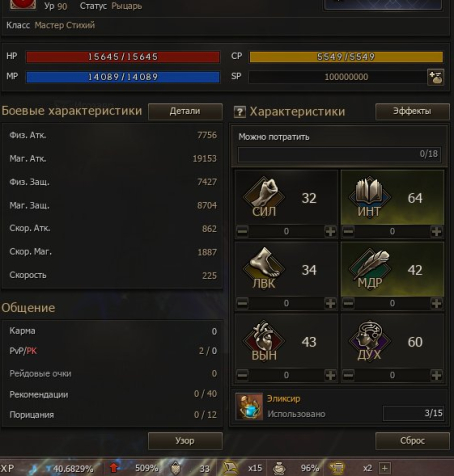Decrease ИНТ with the minus button
This screenshot has width=454, height=476.
pos(348,231)
